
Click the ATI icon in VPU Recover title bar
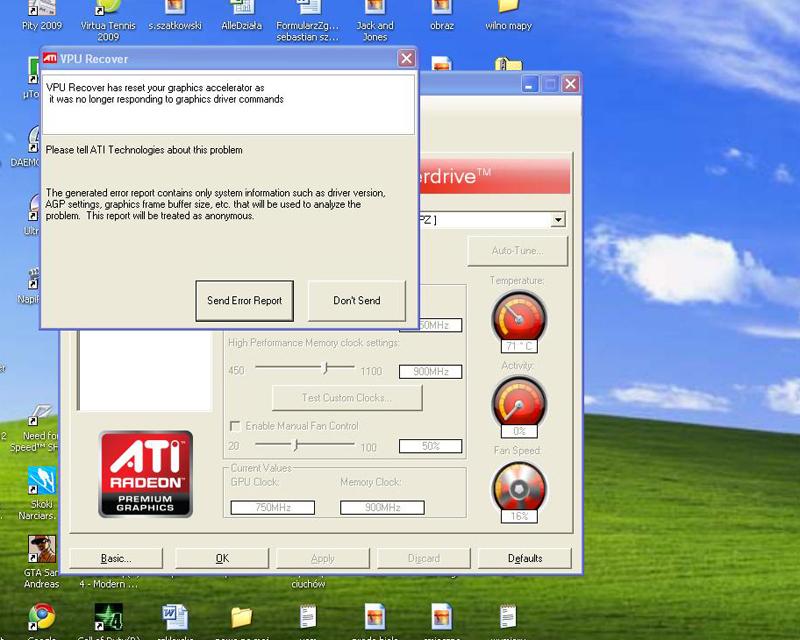point(50,58)
